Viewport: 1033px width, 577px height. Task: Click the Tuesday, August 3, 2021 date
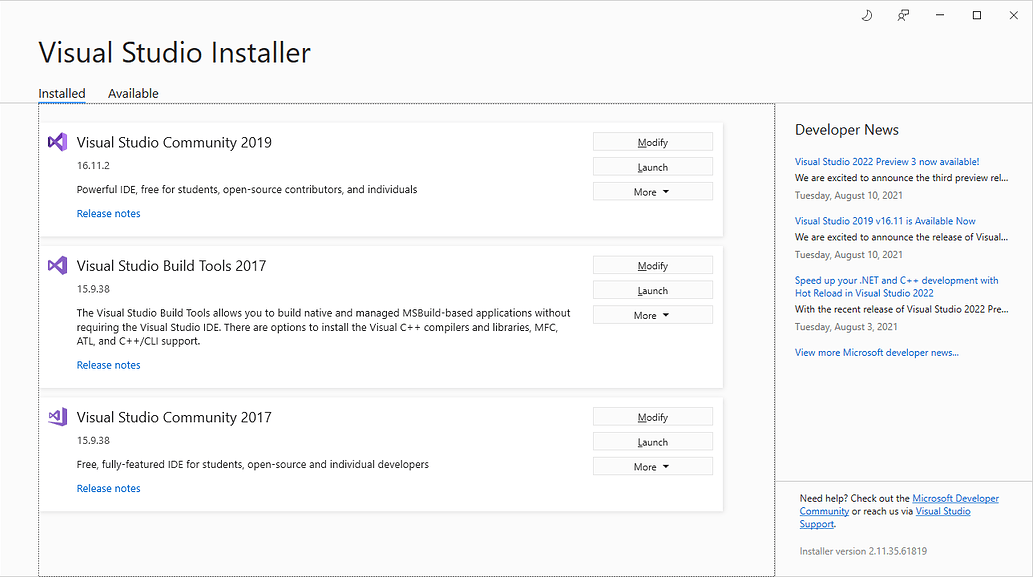tap(846, 327)
